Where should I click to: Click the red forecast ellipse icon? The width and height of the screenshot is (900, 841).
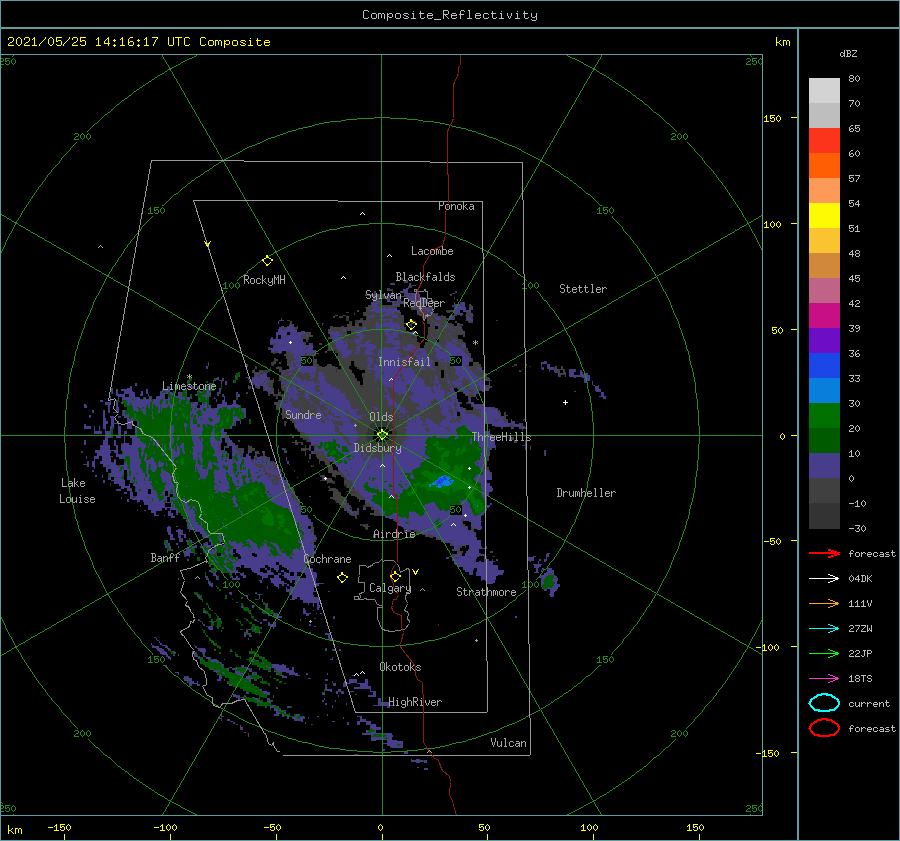[x=824, y=728]
